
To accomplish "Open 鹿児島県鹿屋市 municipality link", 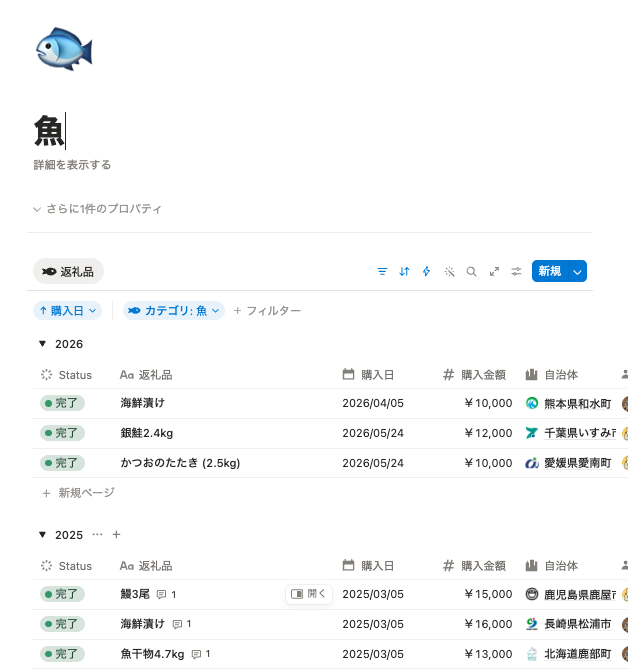I will 580,594.
